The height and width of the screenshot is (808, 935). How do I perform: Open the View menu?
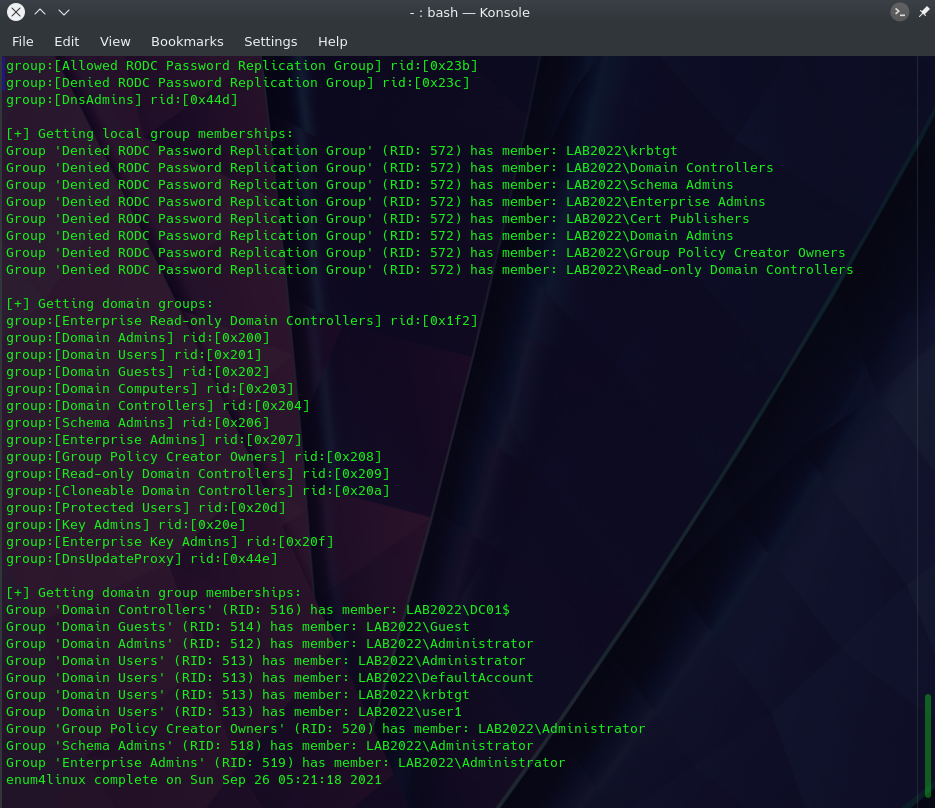(x=115, y=41)
